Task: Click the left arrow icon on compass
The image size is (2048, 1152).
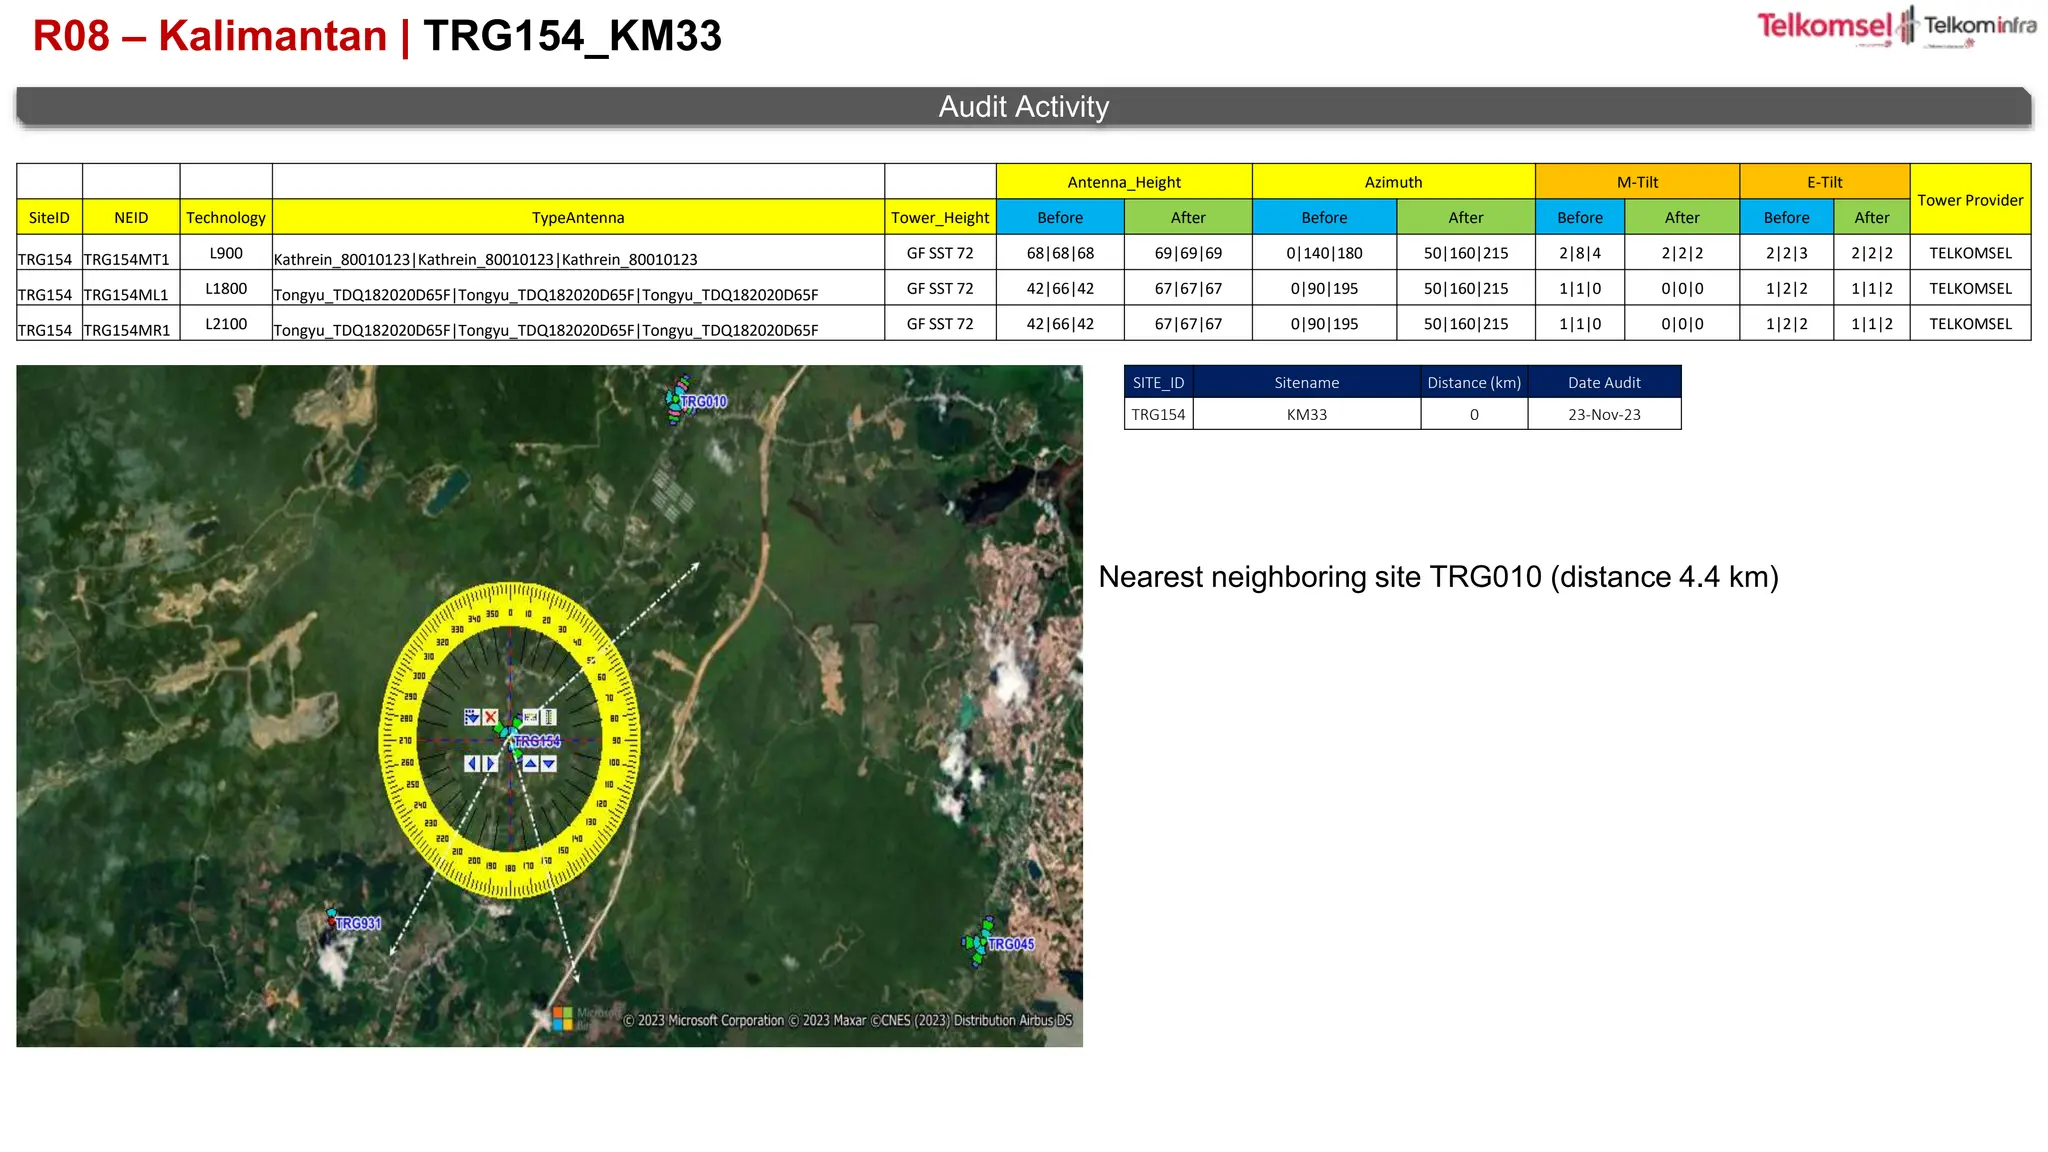Action: tap(472, 763)
